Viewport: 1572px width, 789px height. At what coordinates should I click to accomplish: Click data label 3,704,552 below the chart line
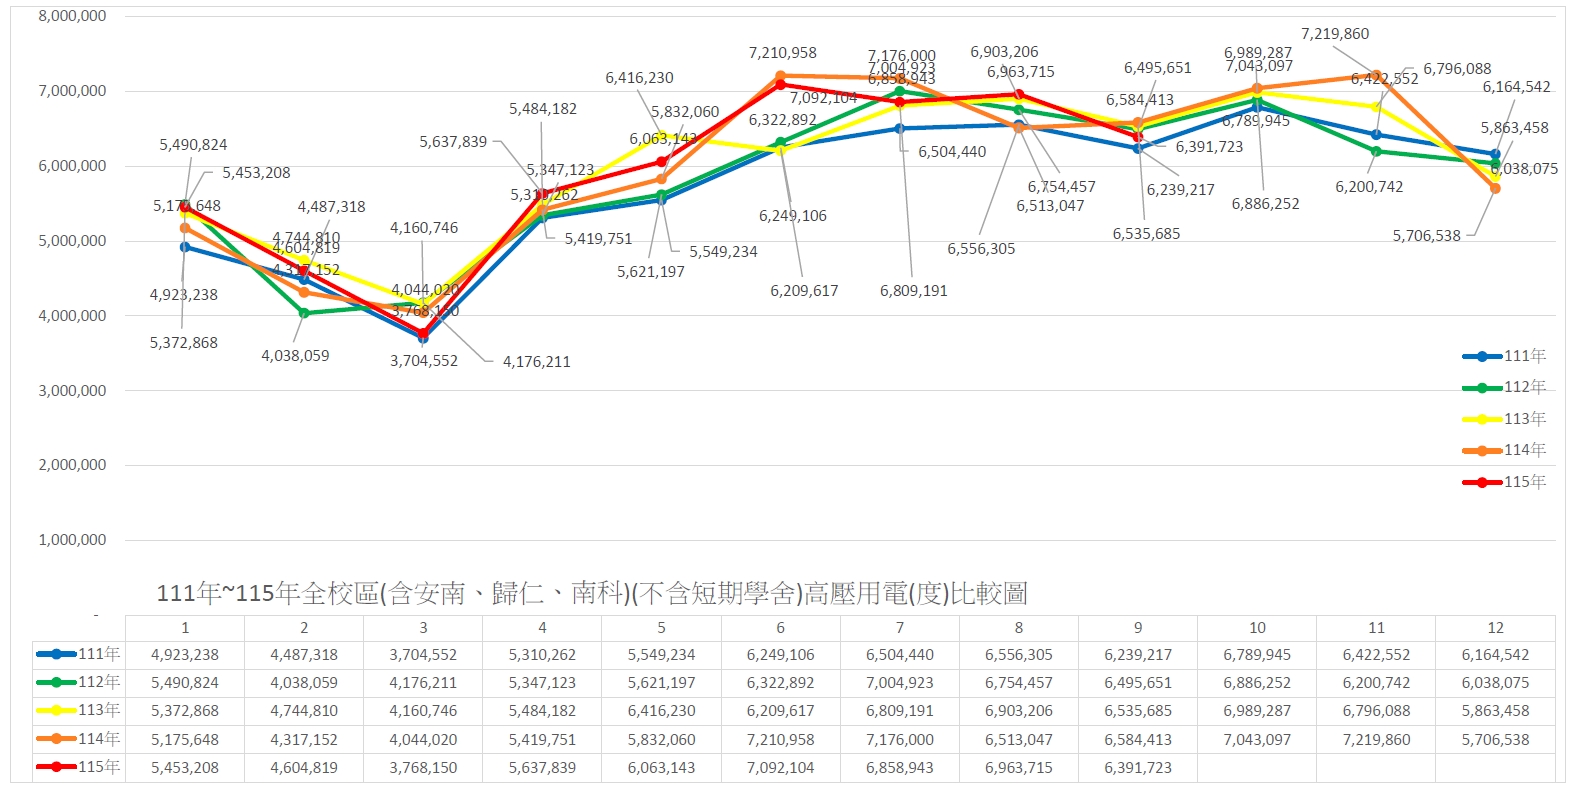[x=424, y=361]
